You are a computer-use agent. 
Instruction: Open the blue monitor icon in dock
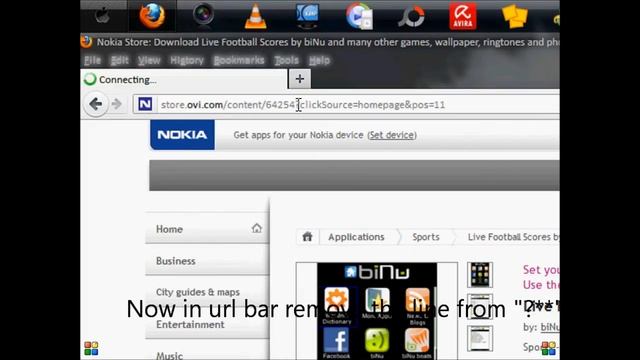pos(307,16)
